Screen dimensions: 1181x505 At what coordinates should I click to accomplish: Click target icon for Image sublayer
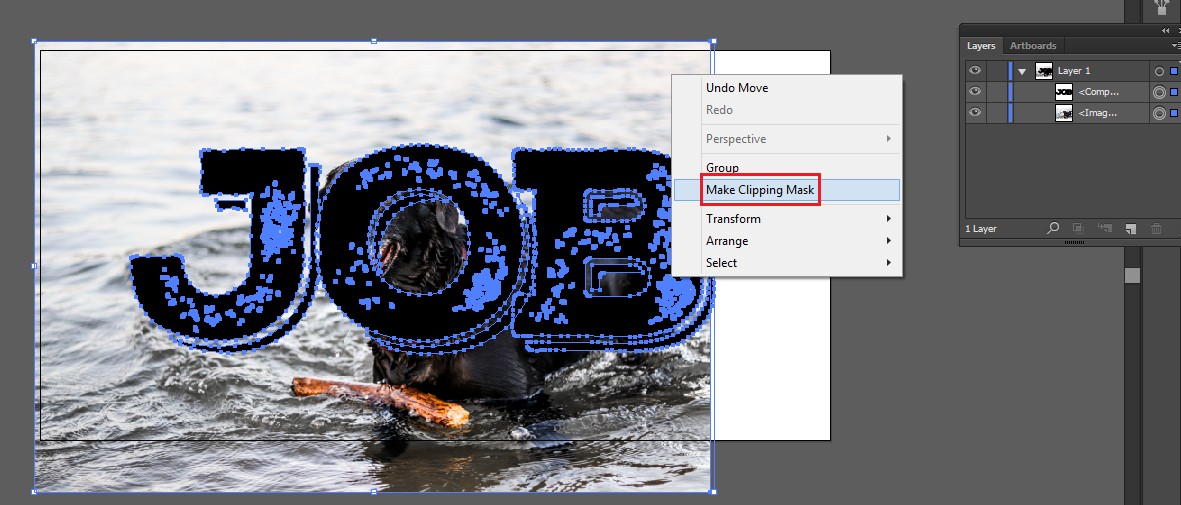pos(1159,114)
